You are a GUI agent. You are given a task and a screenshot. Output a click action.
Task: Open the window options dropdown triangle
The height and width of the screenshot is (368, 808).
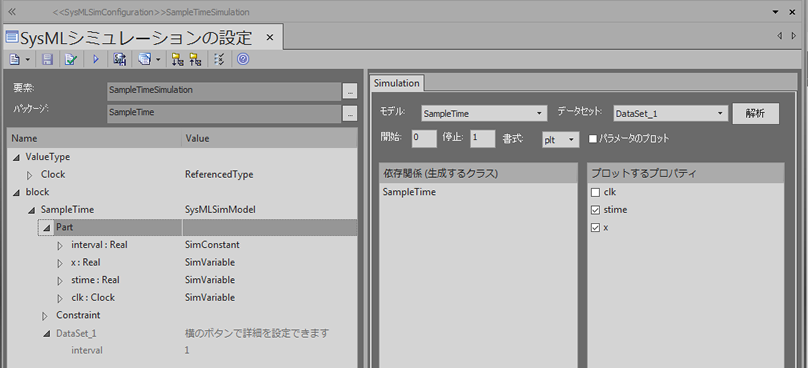776,11
